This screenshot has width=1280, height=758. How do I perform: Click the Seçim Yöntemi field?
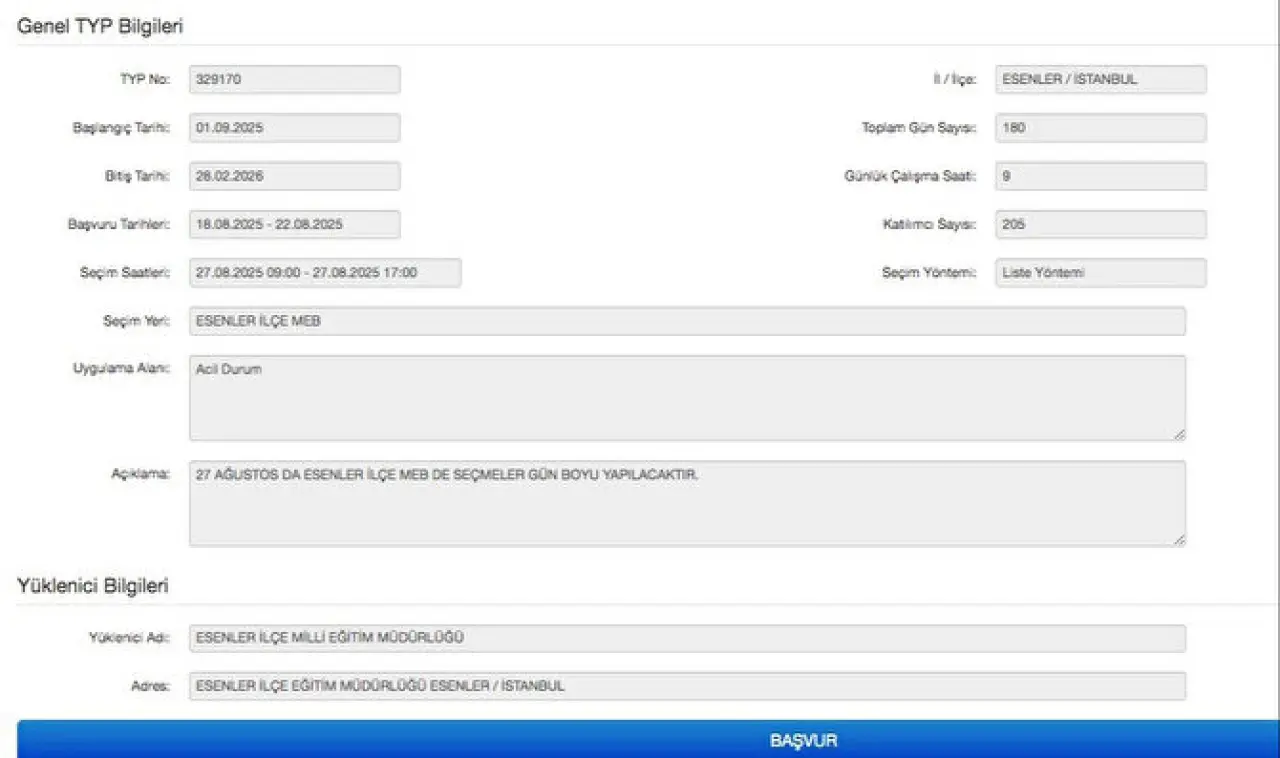(1100, 273)
